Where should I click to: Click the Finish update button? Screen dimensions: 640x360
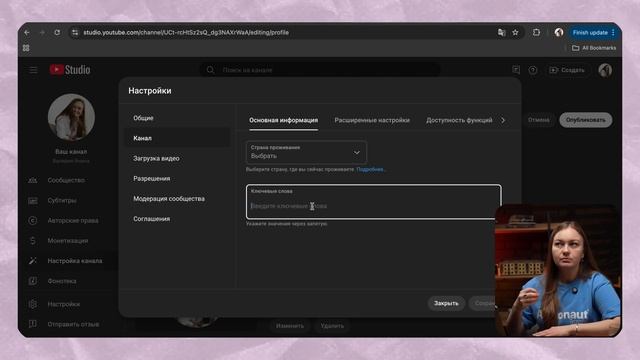[x=590, y=32]
